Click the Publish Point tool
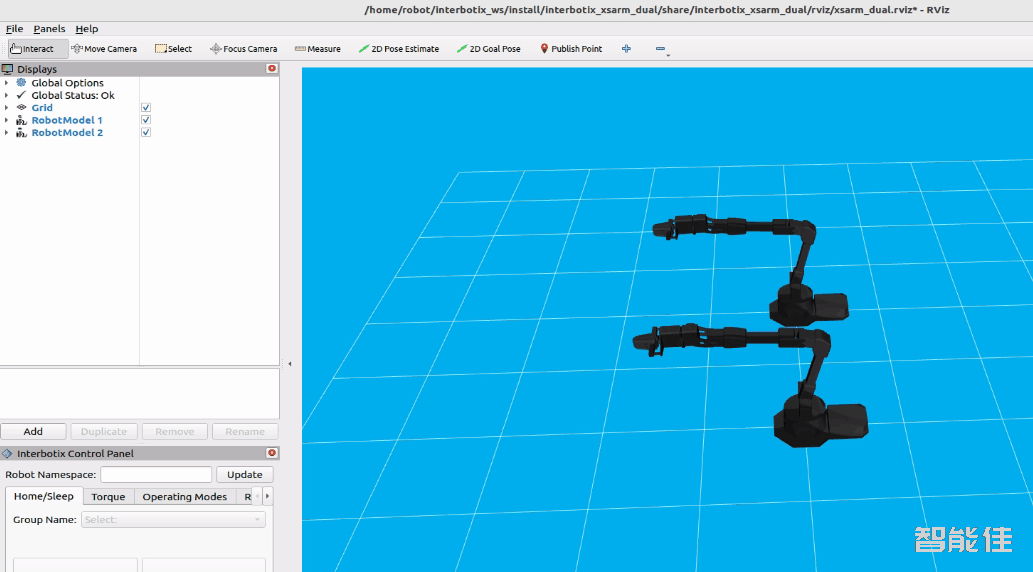Image resolution: width=1033 pixels, height=572 pixels. (x=571, y=49)
